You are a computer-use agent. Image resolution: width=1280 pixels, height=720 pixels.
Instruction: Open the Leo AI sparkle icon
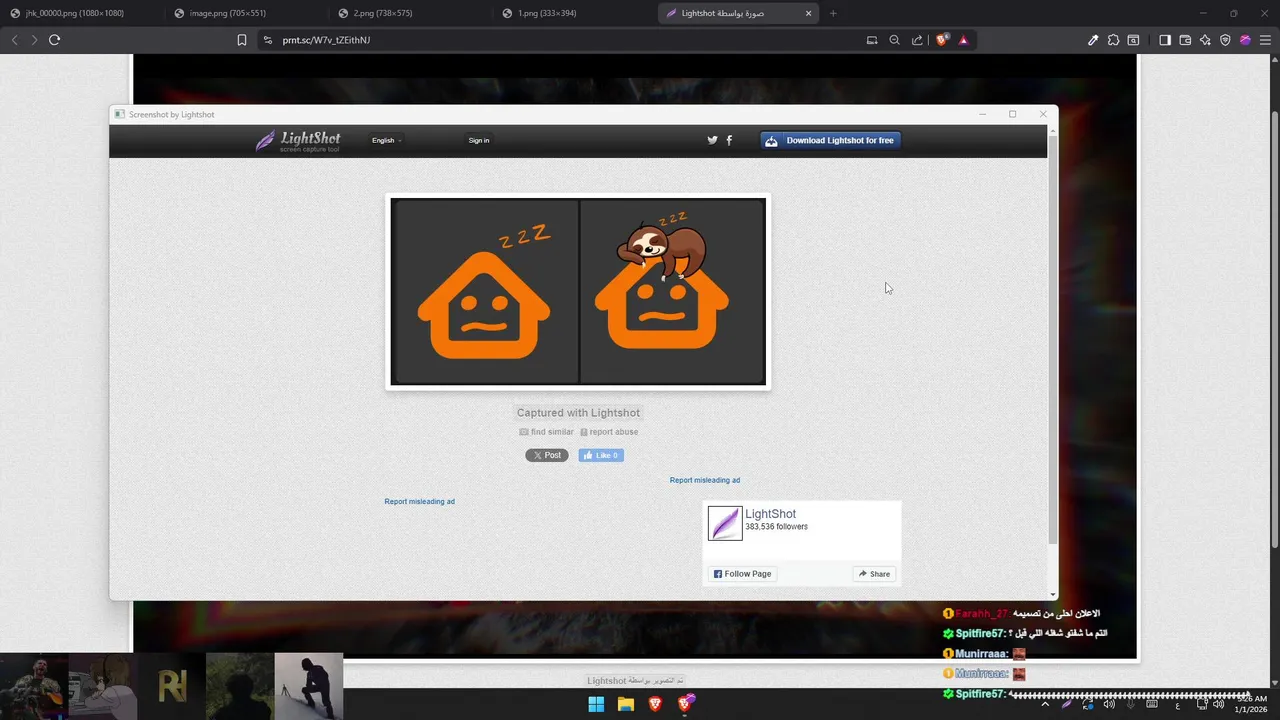pyautogui.click(x=1205, y=40)
